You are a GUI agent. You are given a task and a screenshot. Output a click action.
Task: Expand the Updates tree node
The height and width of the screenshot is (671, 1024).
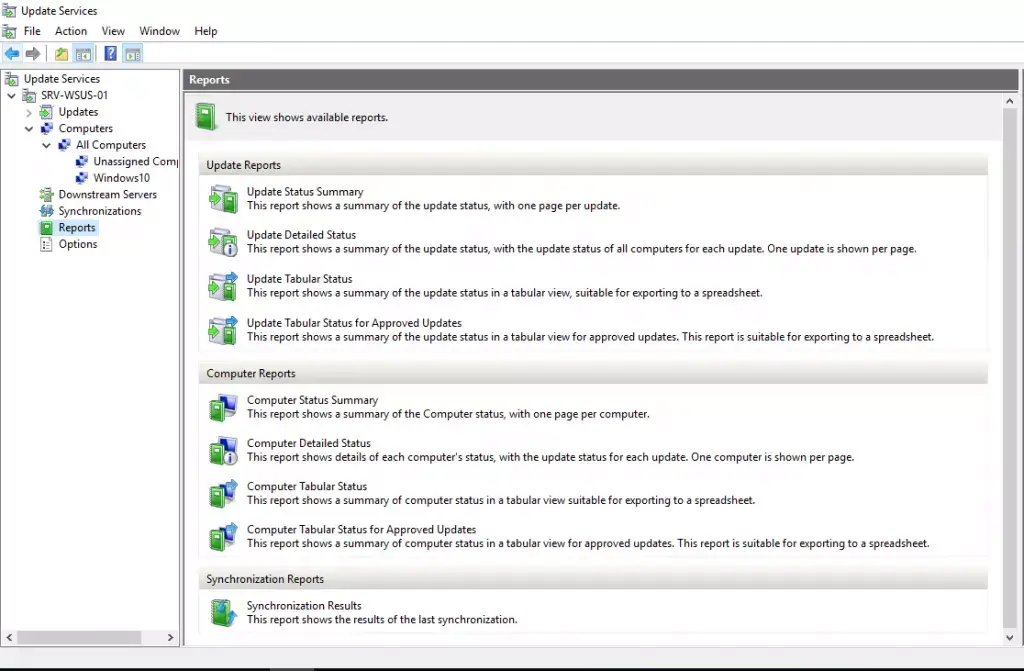point(29,112)
